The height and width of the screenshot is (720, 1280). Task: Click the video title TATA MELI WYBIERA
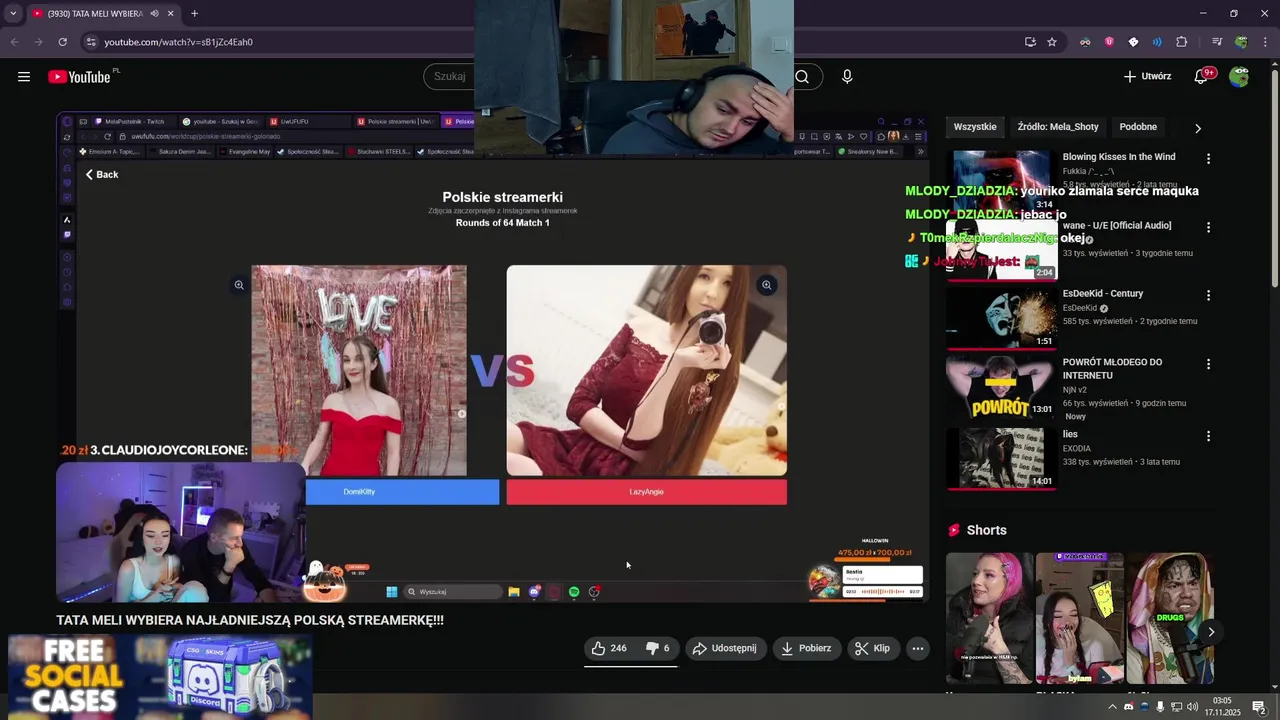click(x=250, y=621)
